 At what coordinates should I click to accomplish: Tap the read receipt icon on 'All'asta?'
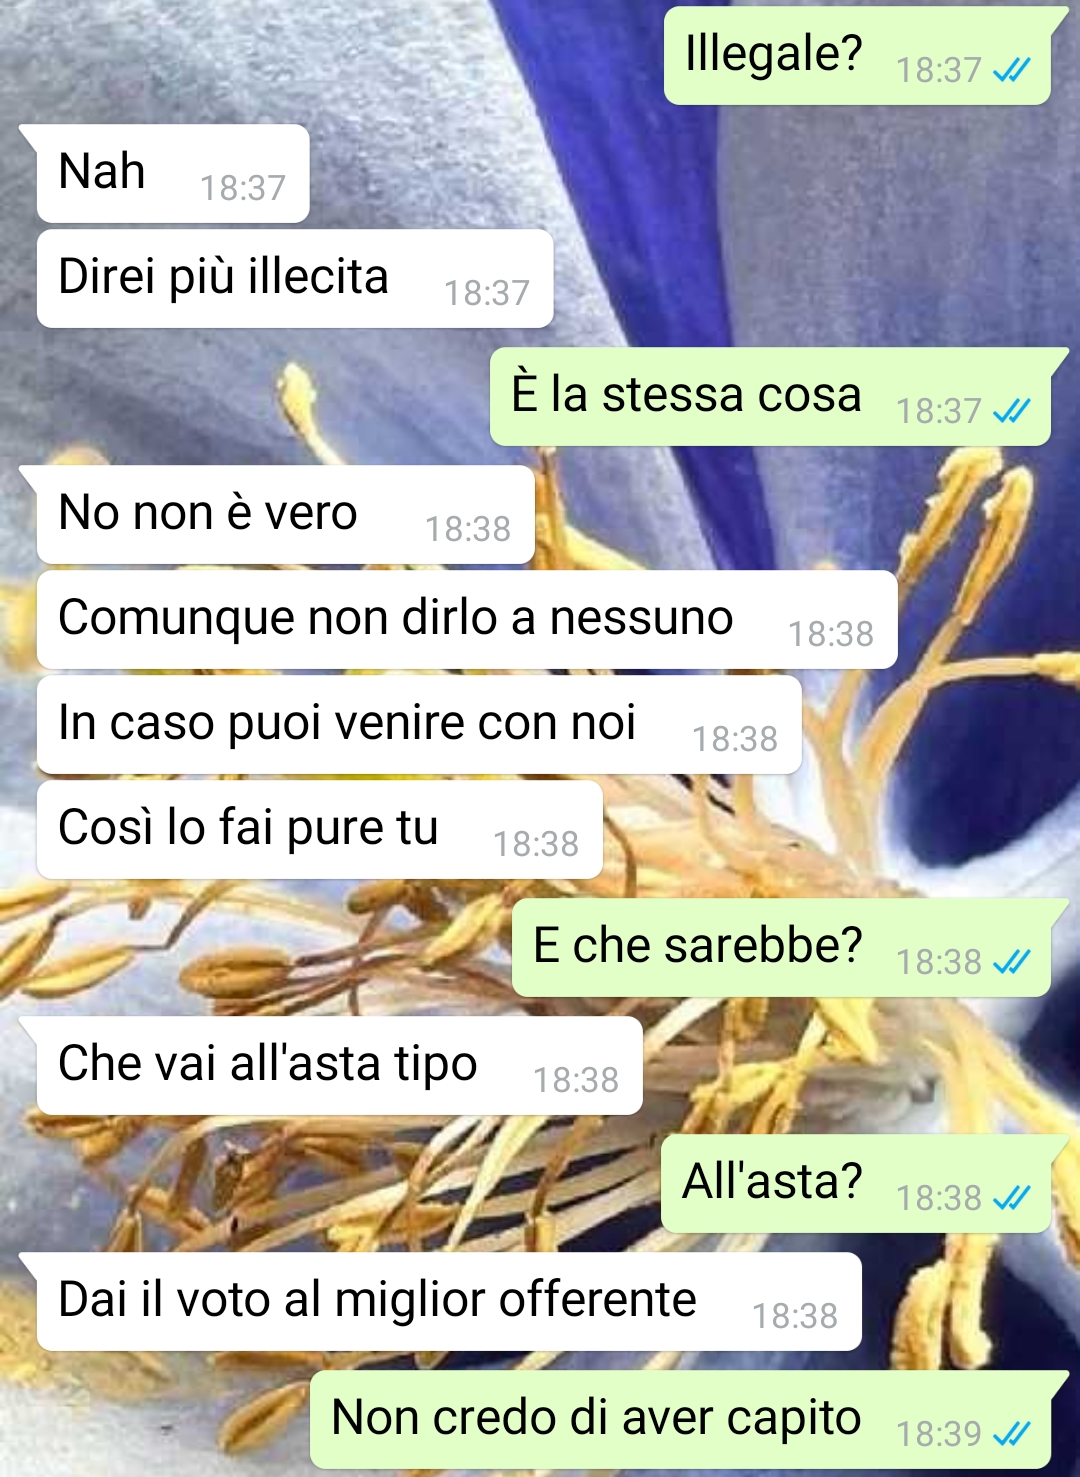(1011, 1198)
